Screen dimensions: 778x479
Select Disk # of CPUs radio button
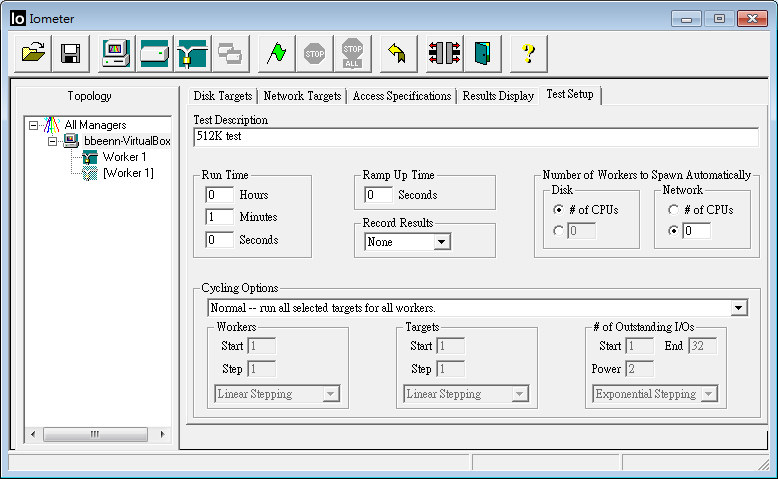click(558, 210)
